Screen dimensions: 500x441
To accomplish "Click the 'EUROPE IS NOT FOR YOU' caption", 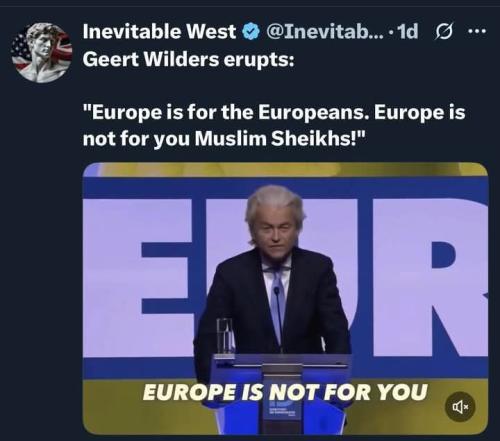I will pyautogui.click(x=285, y=392).
